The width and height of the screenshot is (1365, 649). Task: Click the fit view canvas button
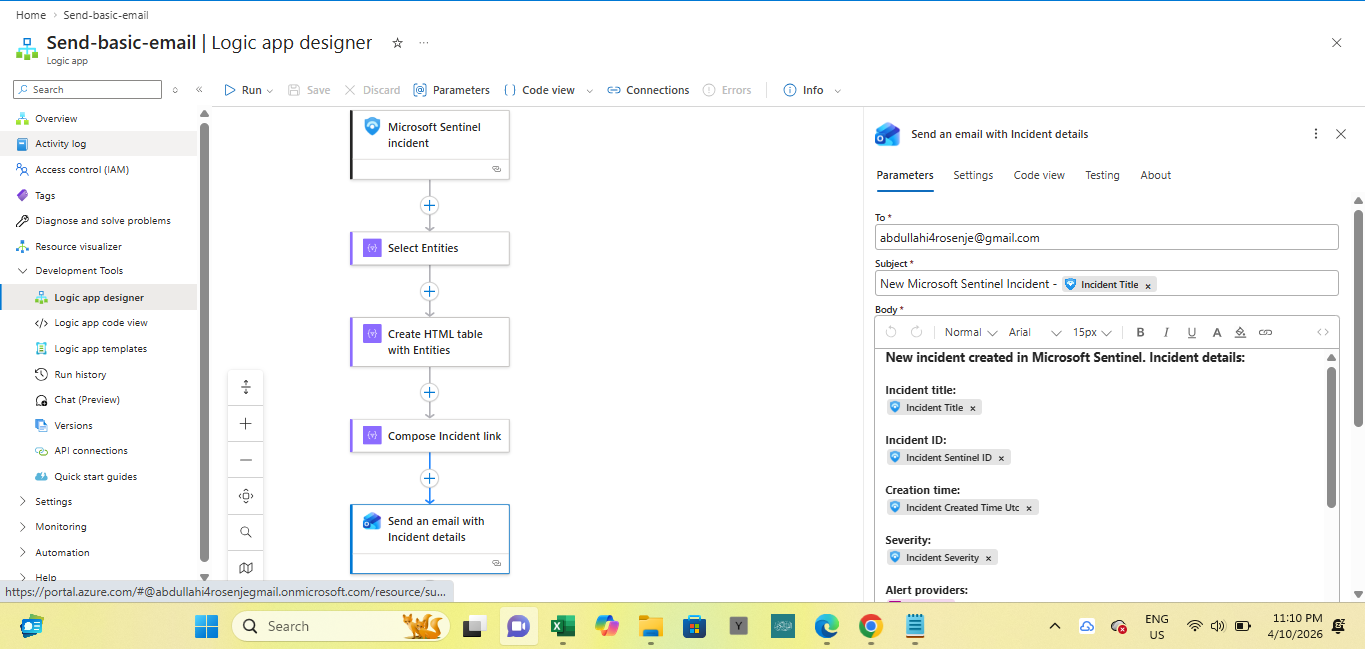246,496
